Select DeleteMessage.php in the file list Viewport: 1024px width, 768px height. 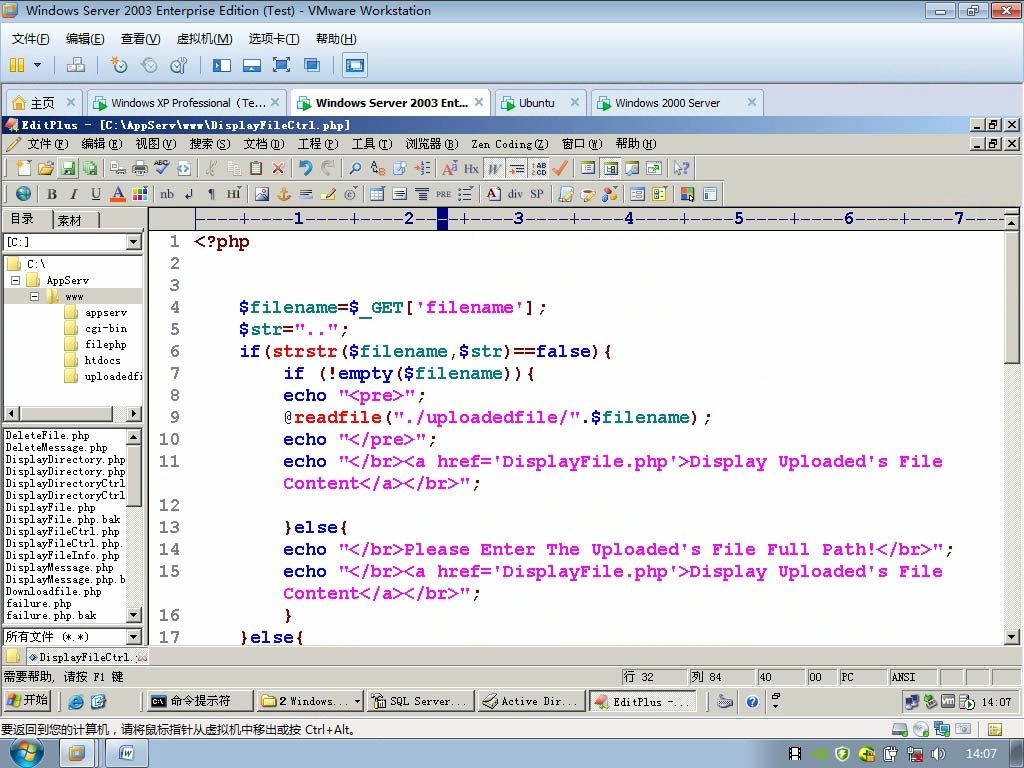click(x=57, y=447)
